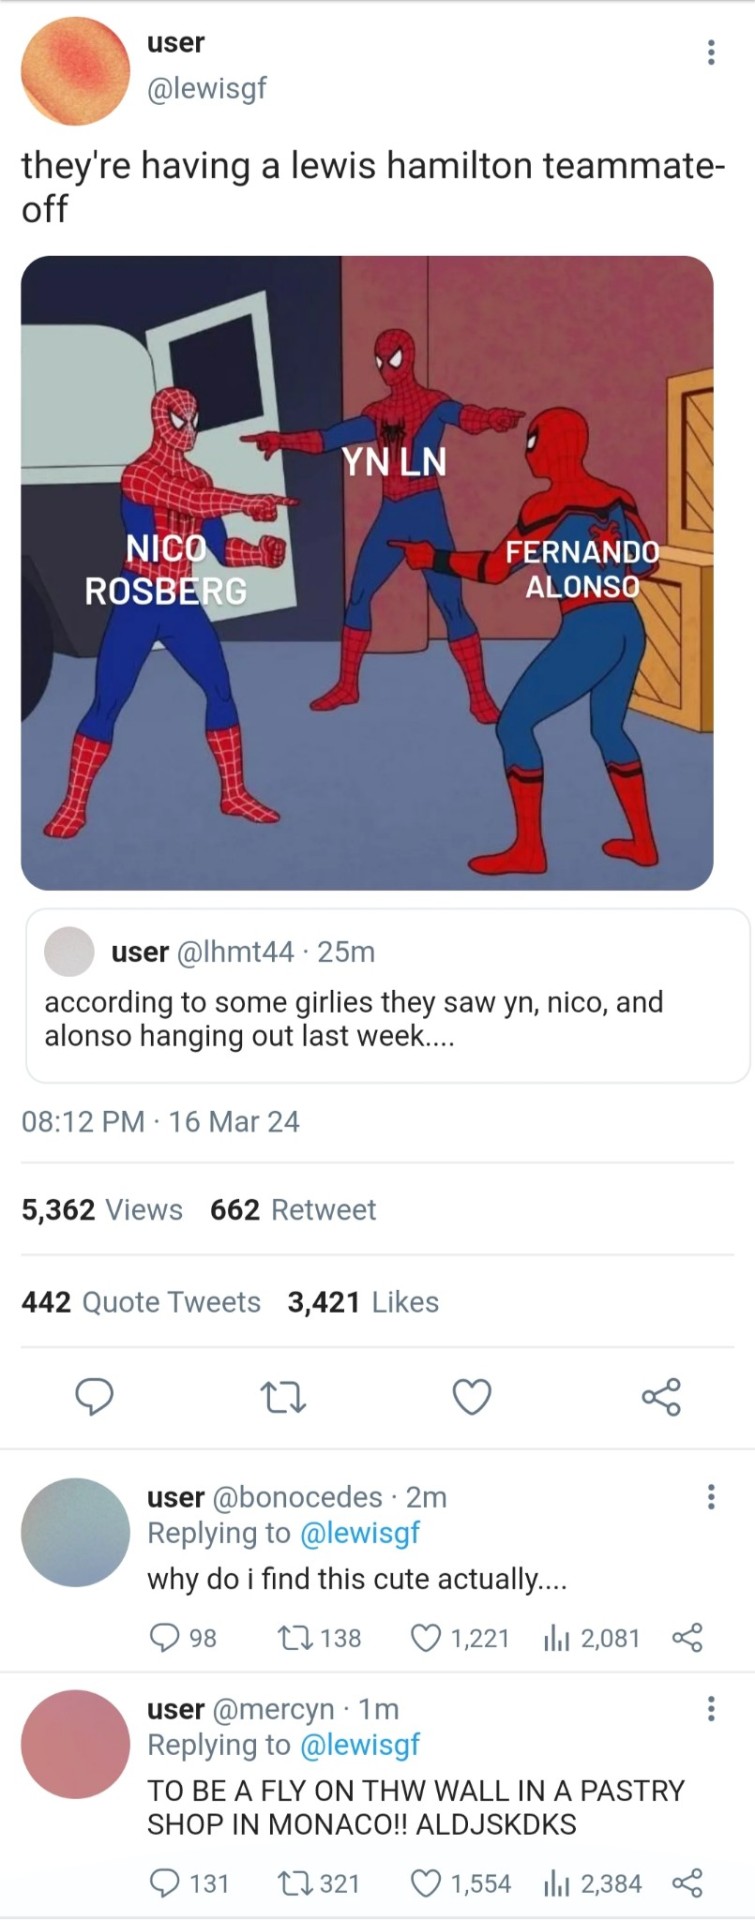Open the quoted tweet from @lhmt44

[387, 996]
